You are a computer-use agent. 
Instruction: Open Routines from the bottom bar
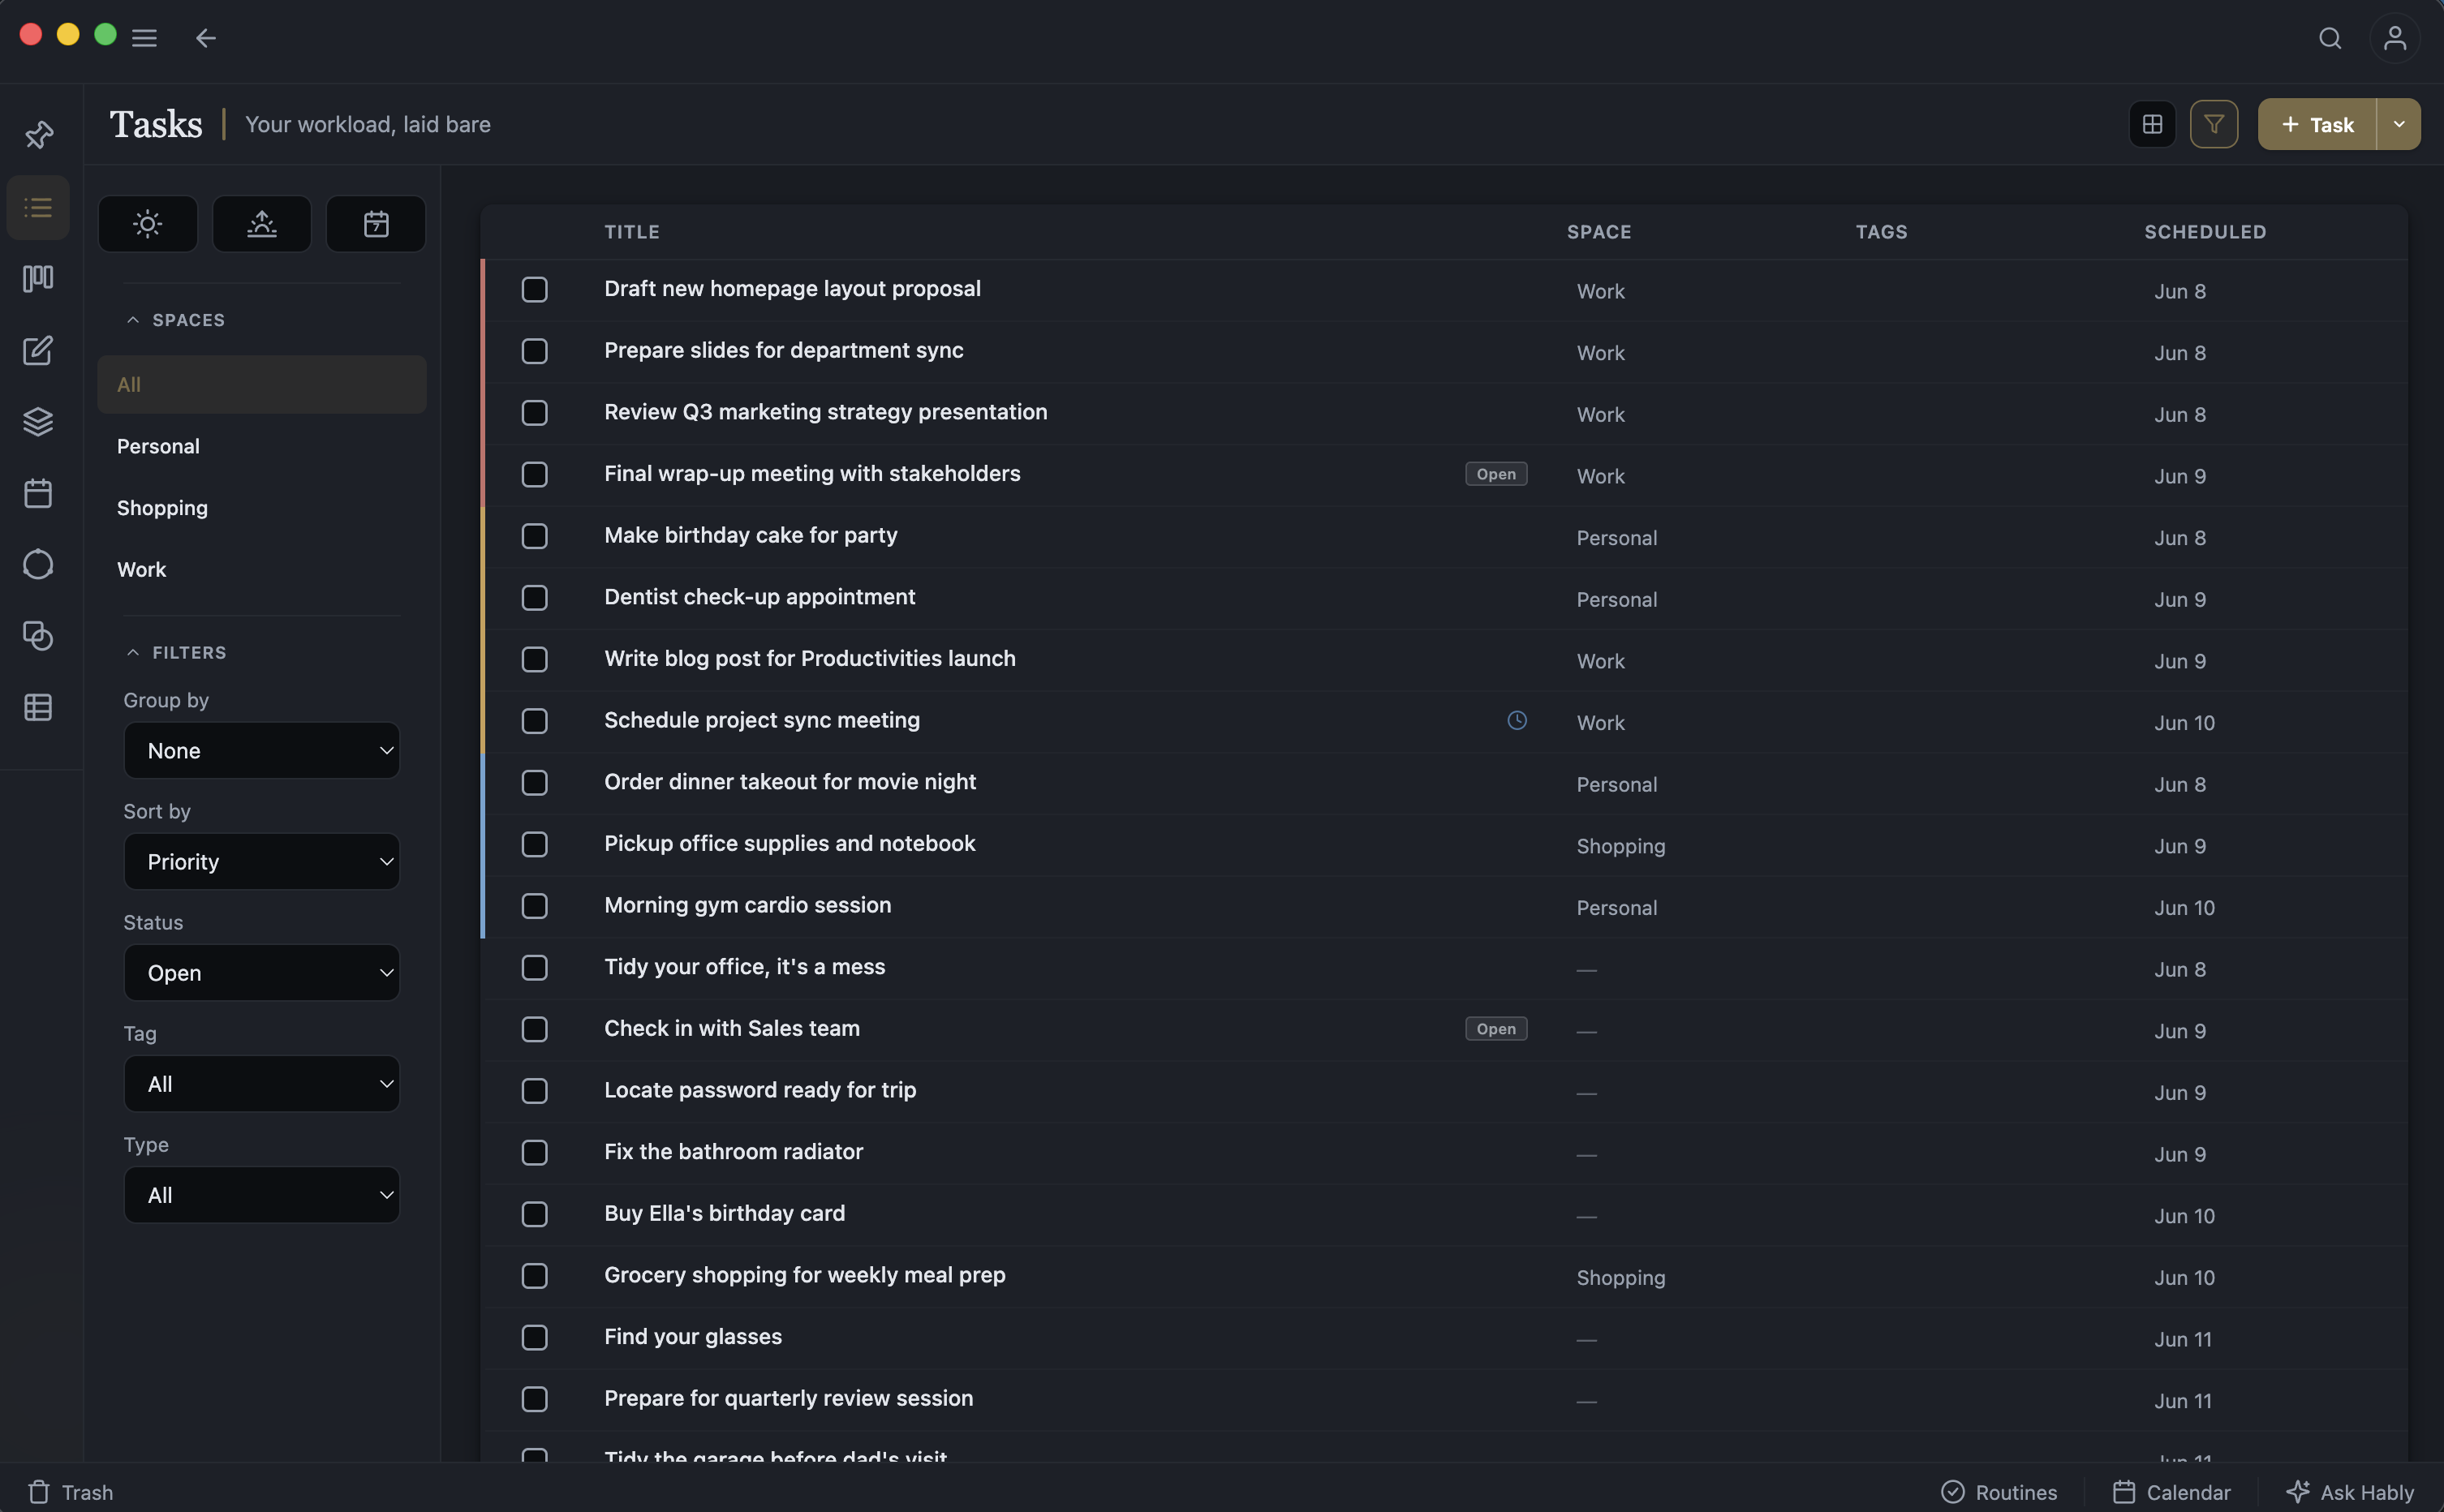pyautogui.click(x=1999, y=1492)
